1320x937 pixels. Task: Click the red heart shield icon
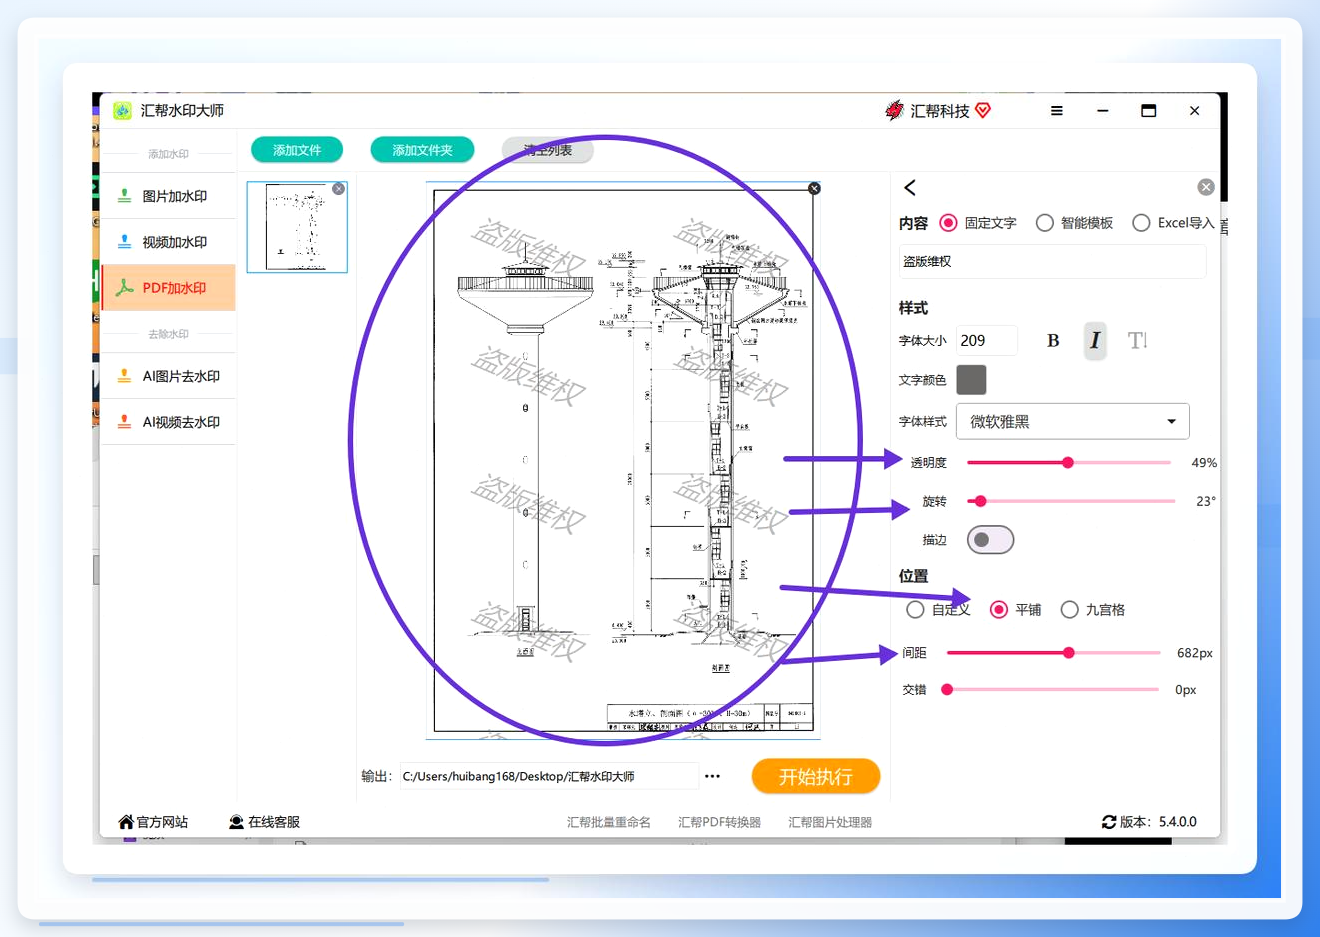(983, 111)
